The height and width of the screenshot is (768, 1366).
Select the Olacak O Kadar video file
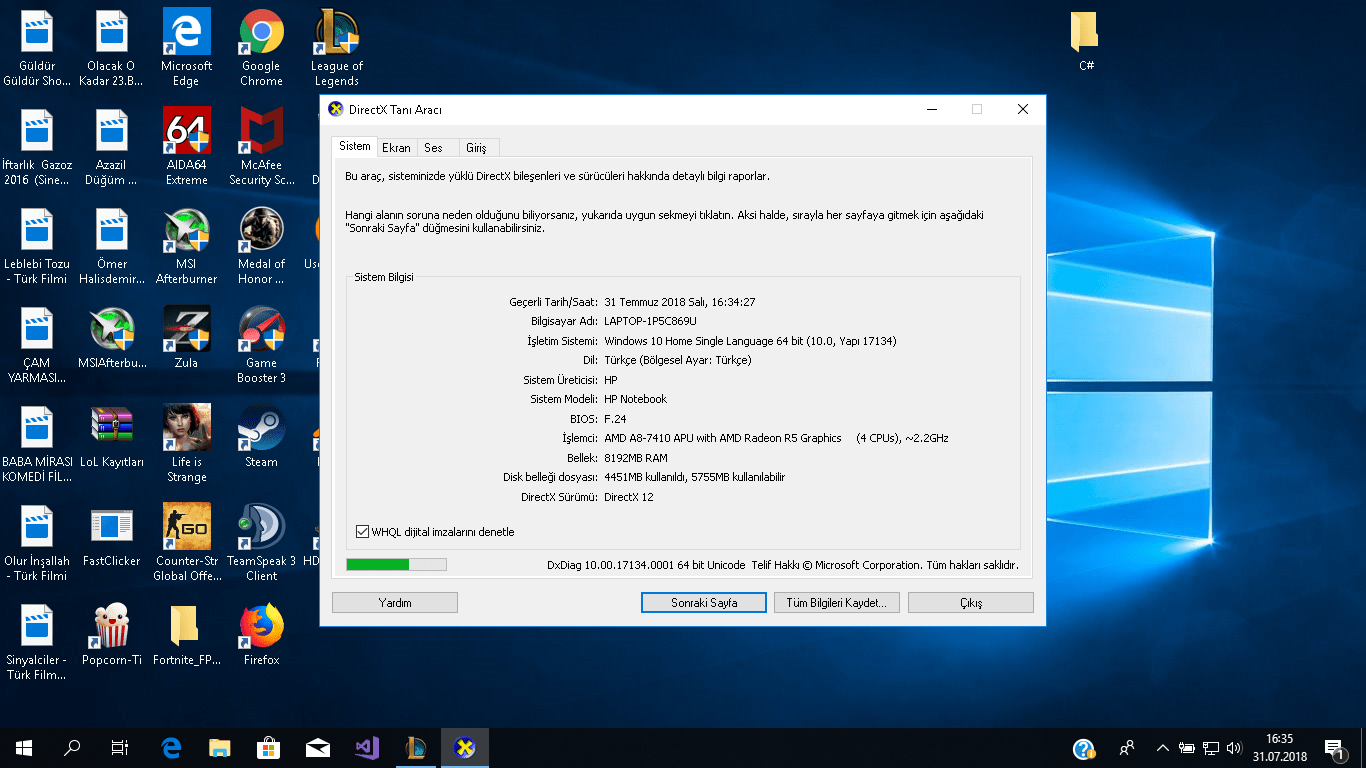click(112, 47)
